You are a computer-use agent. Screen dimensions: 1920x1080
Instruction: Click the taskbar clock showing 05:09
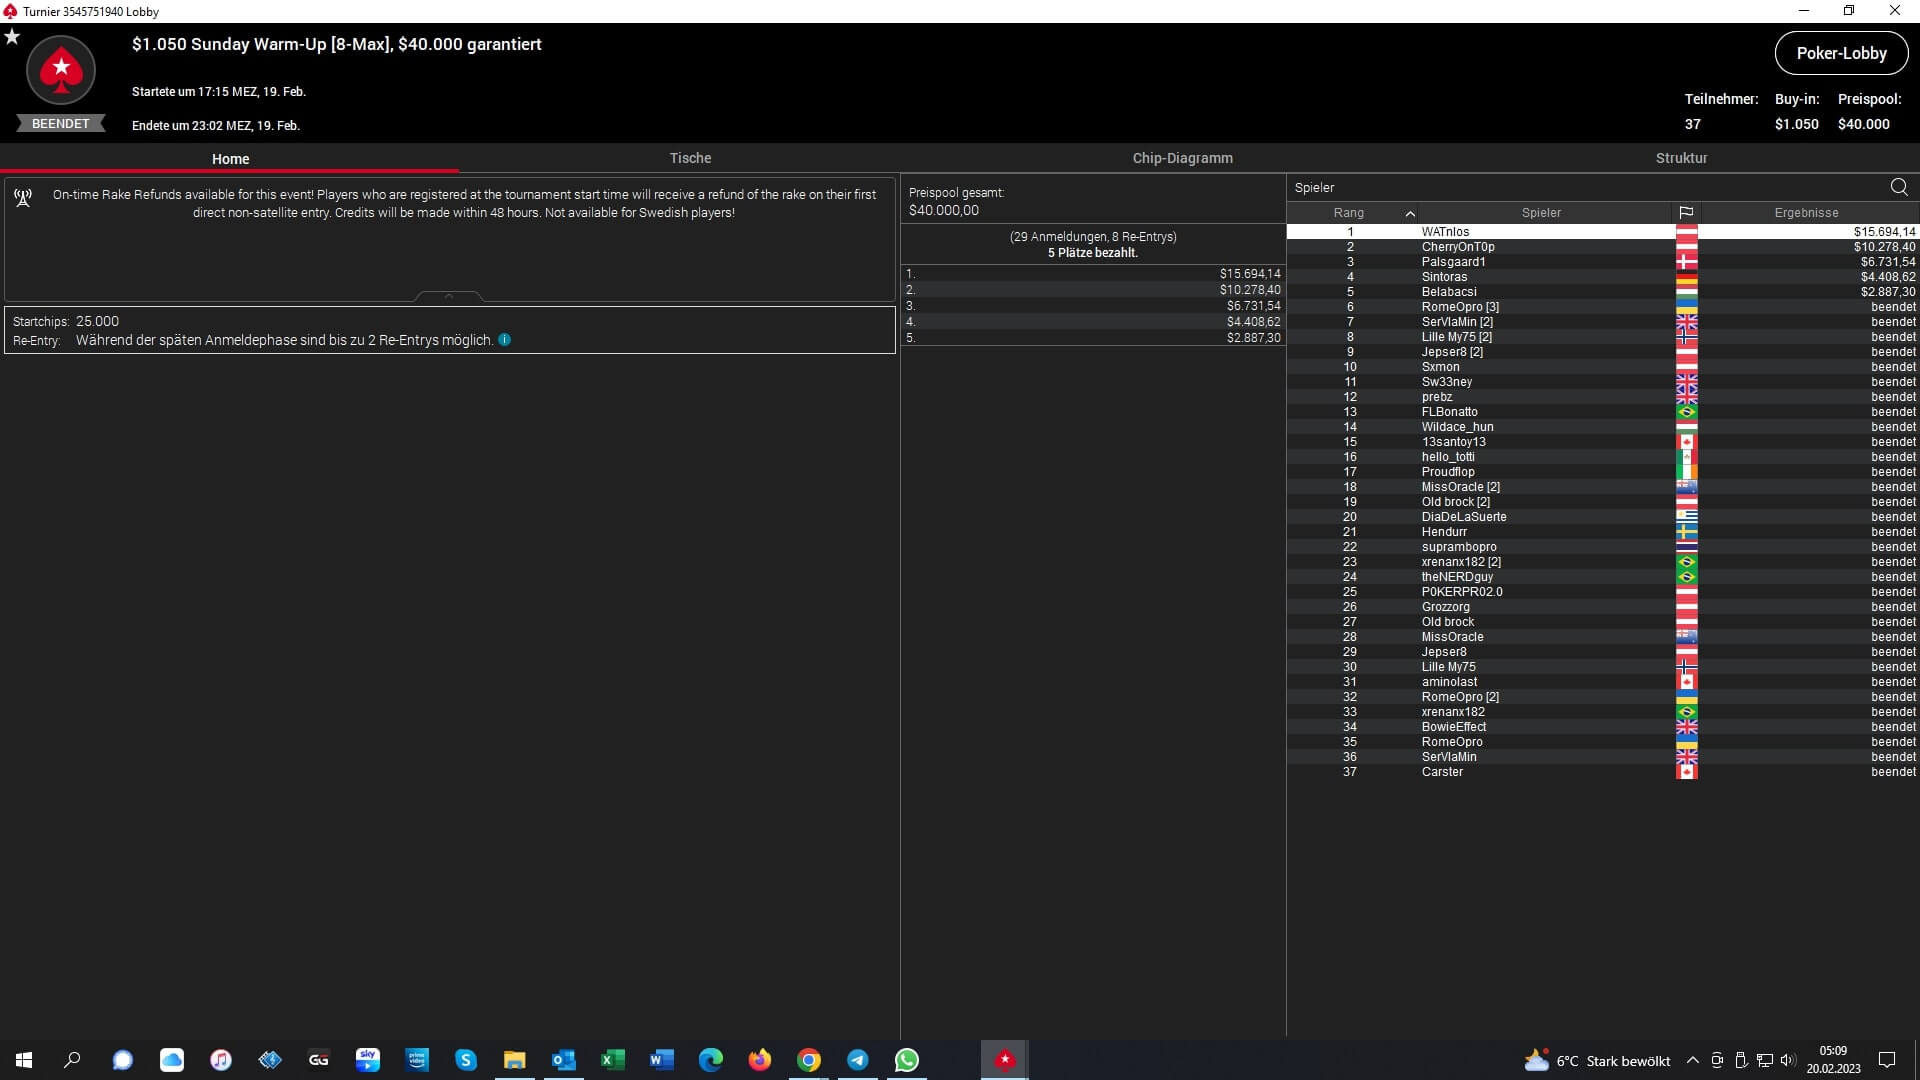pyautogui.click(x=1833, y=1060)
